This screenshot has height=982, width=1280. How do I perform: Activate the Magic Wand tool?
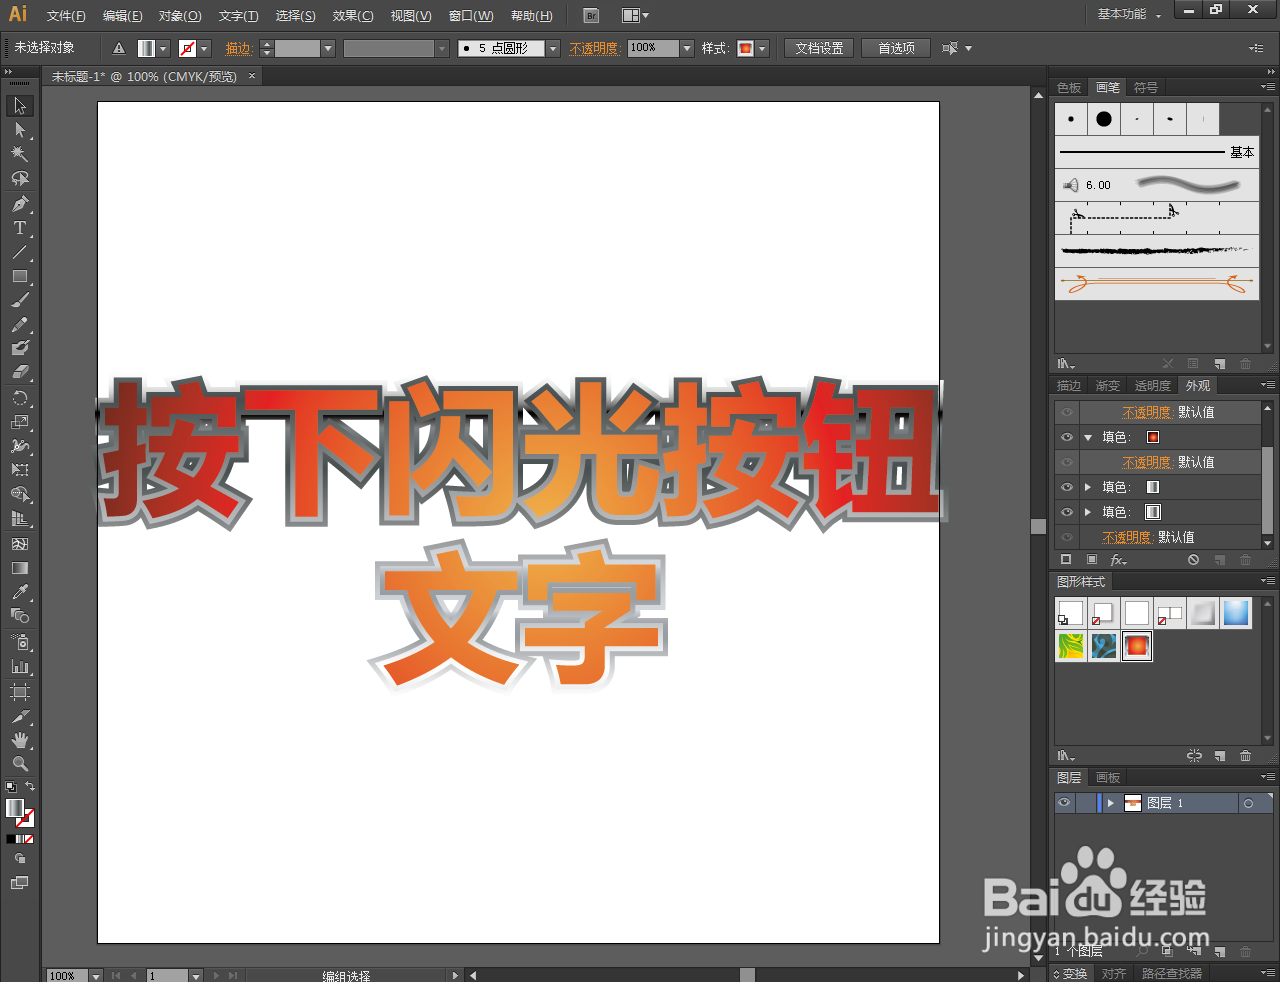coord(20,153)
